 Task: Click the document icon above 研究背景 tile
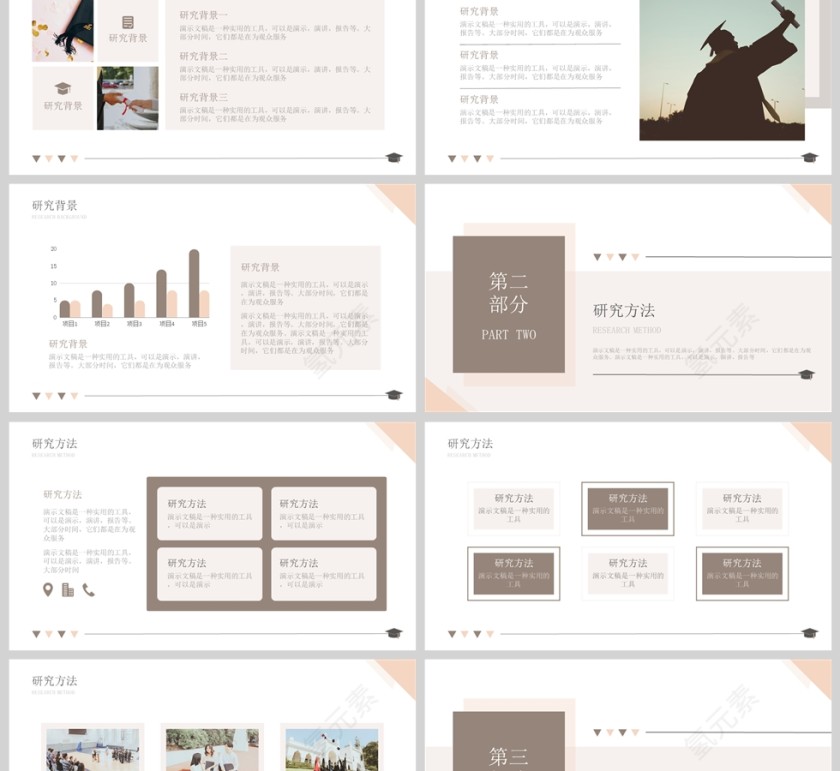point(128,22)
